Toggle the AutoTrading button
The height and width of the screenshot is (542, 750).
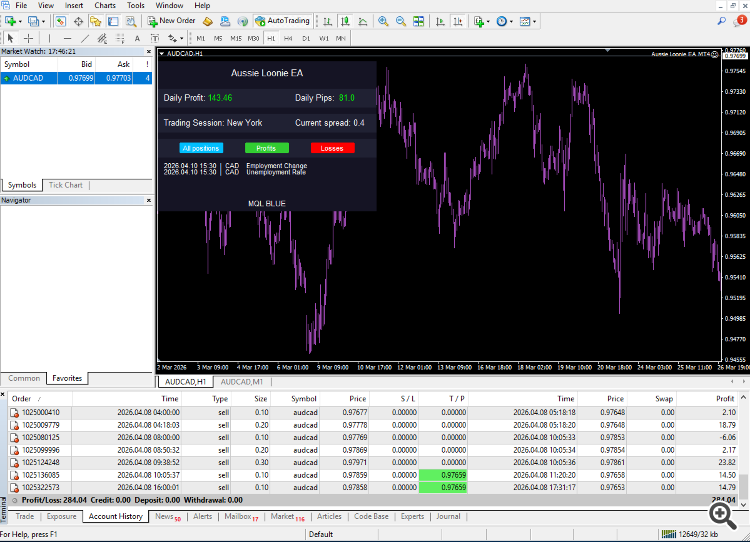283,21
